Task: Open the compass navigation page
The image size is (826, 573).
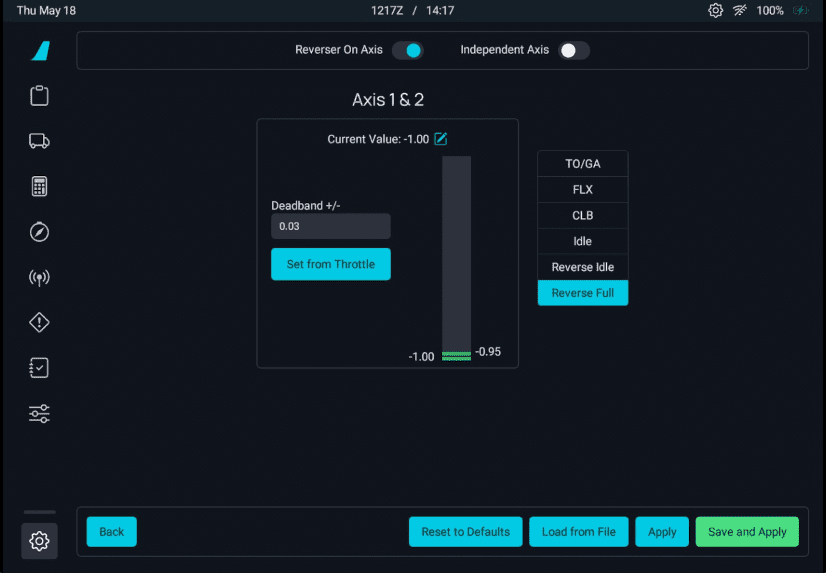Action: click(x=39, y=232)
